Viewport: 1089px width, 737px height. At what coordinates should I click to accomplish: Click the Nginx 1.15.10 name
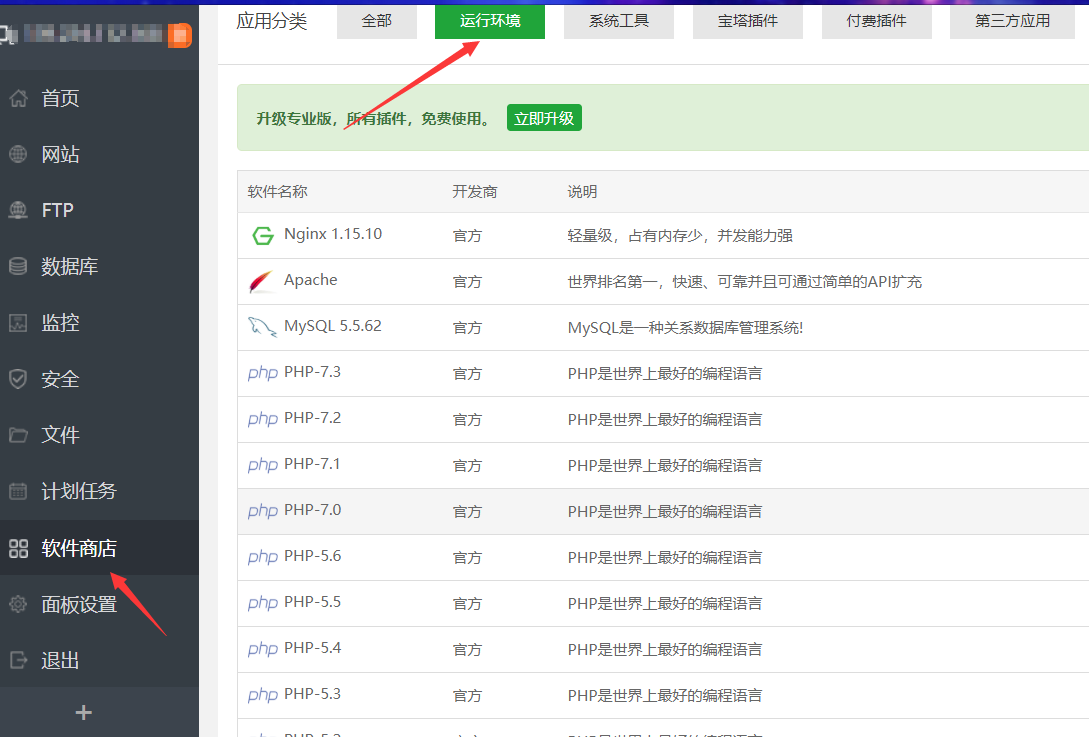[333, 234]
